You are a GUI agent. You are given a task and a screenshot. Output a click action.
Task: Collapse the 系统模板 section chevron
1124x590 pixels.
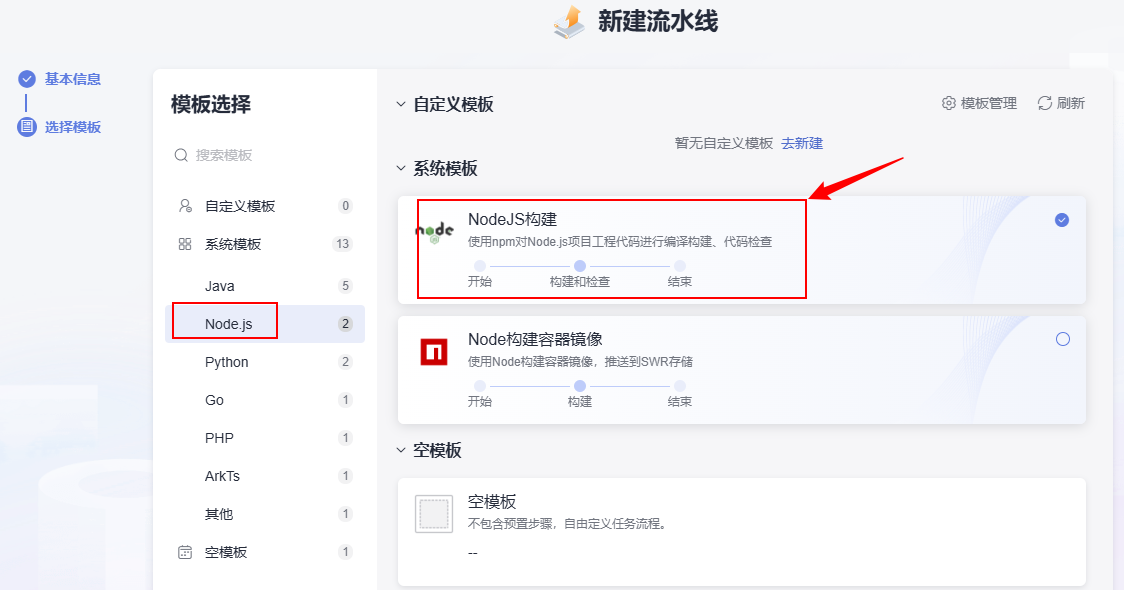tap(401, 168)
